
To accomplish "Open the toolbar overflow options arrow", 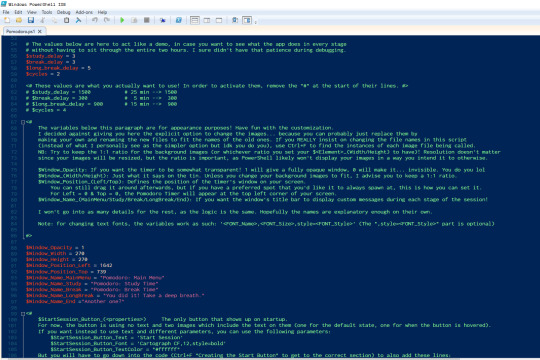I will click(256, 22).
